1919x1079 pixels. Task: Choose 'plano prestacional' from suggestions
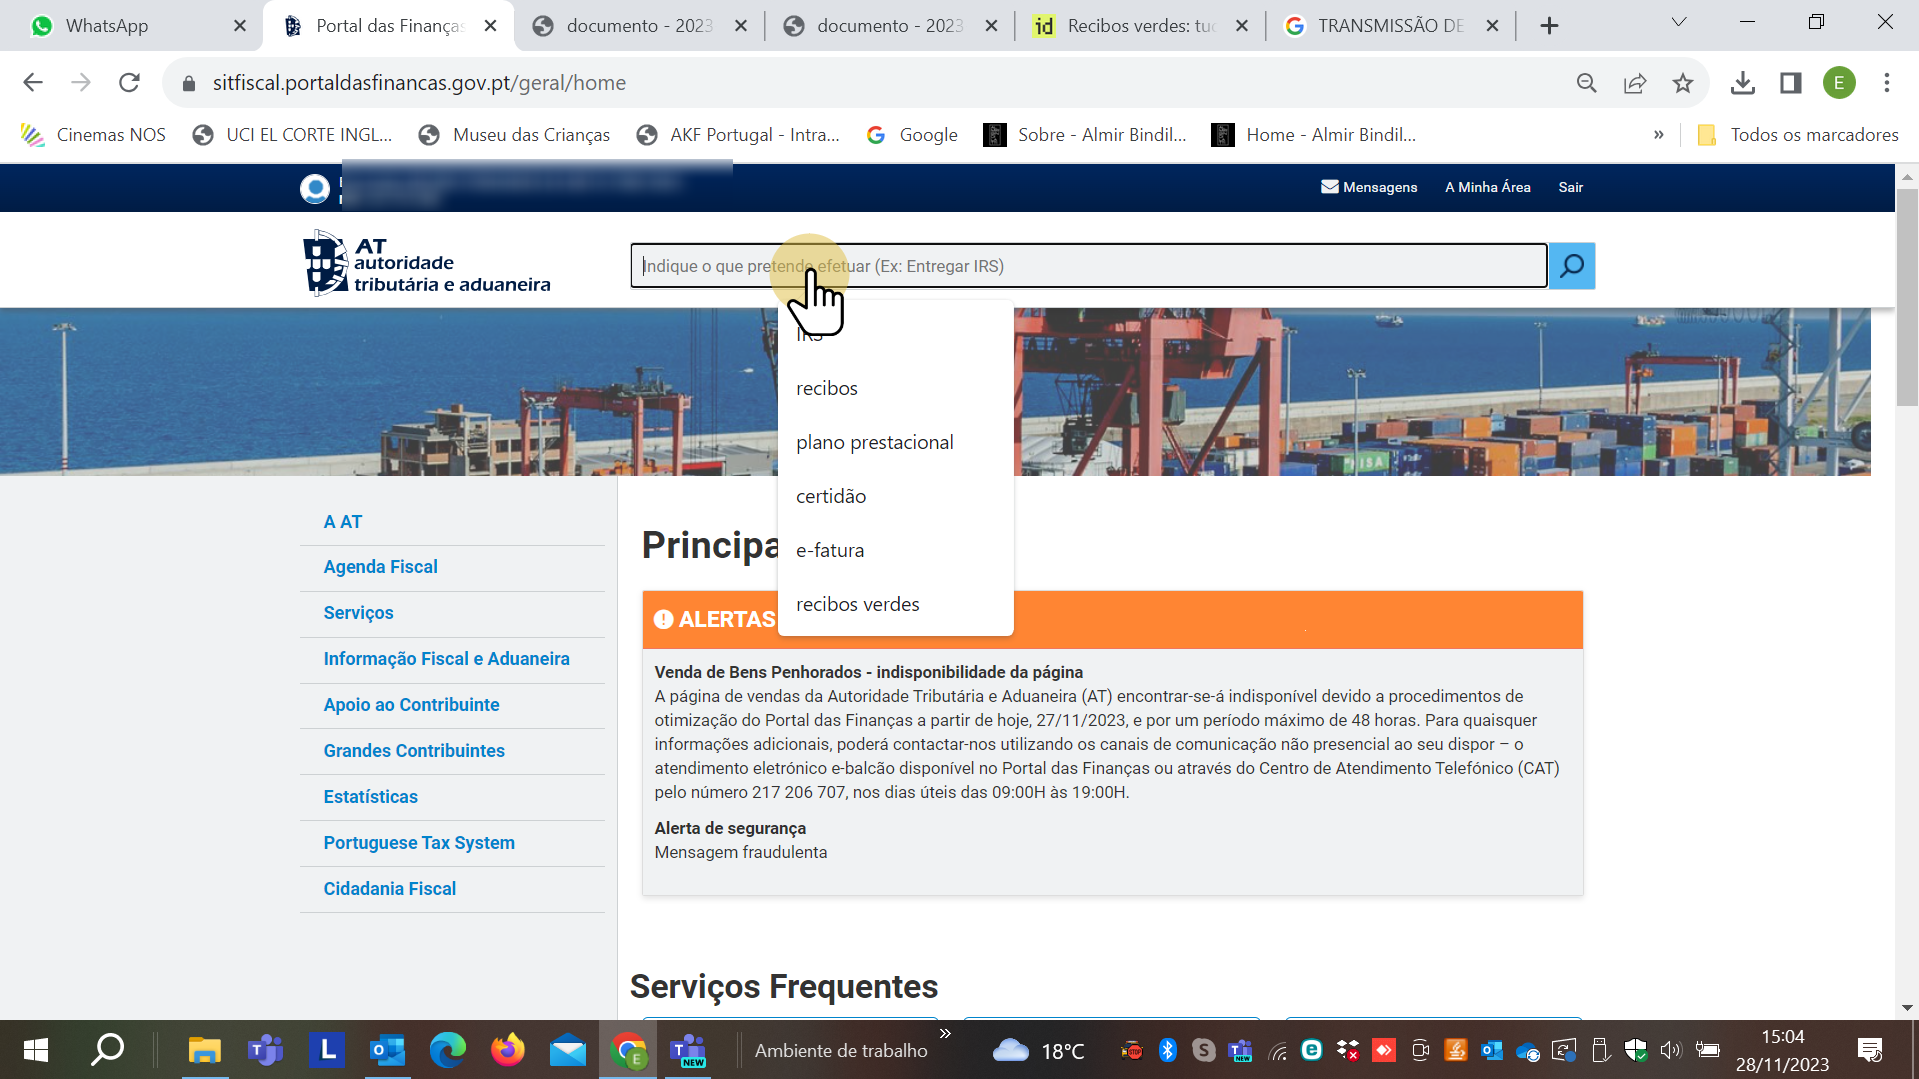pos(874,442)
